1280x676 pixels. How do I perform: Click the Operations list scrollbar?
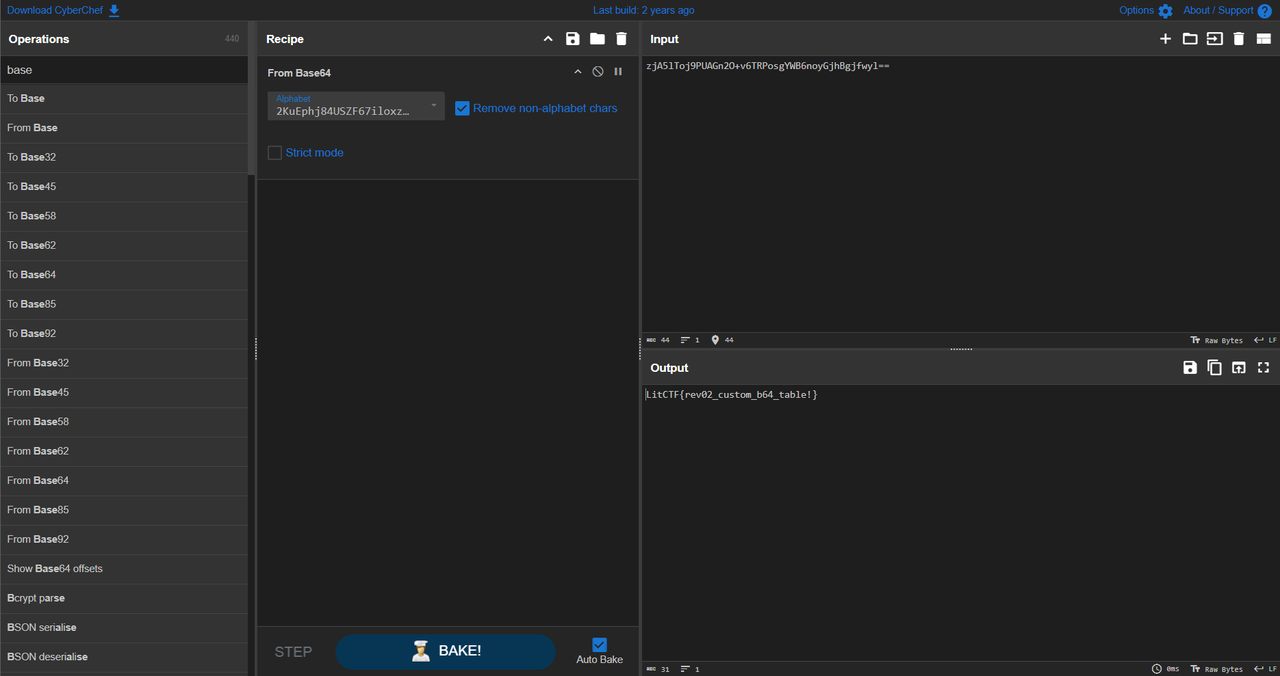(x=252, y=115)
